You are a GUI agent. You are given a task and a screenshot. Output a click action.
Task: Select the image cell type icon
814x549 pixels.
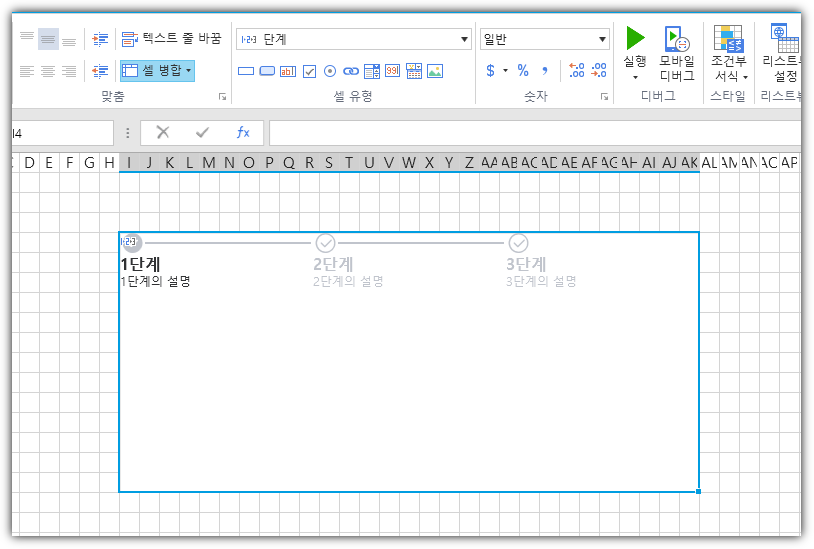tap(435, 71)
